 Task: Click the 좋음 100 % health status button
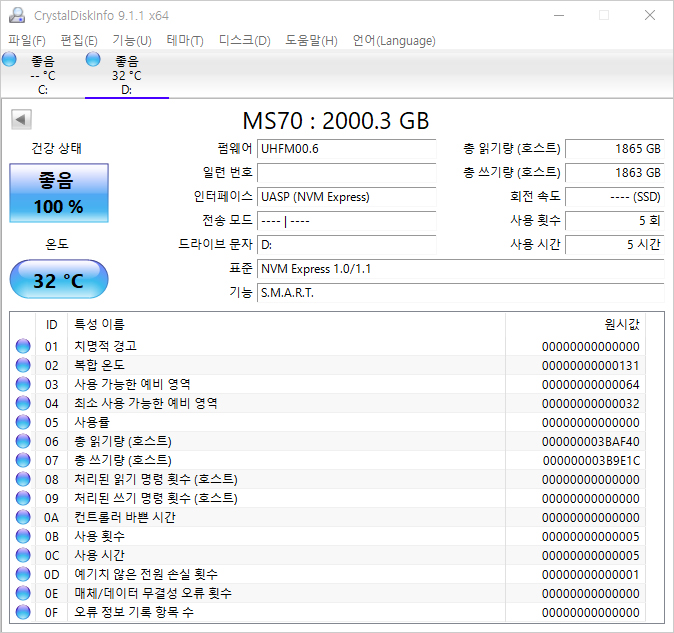pyautogui.click(x=59, y=193)
